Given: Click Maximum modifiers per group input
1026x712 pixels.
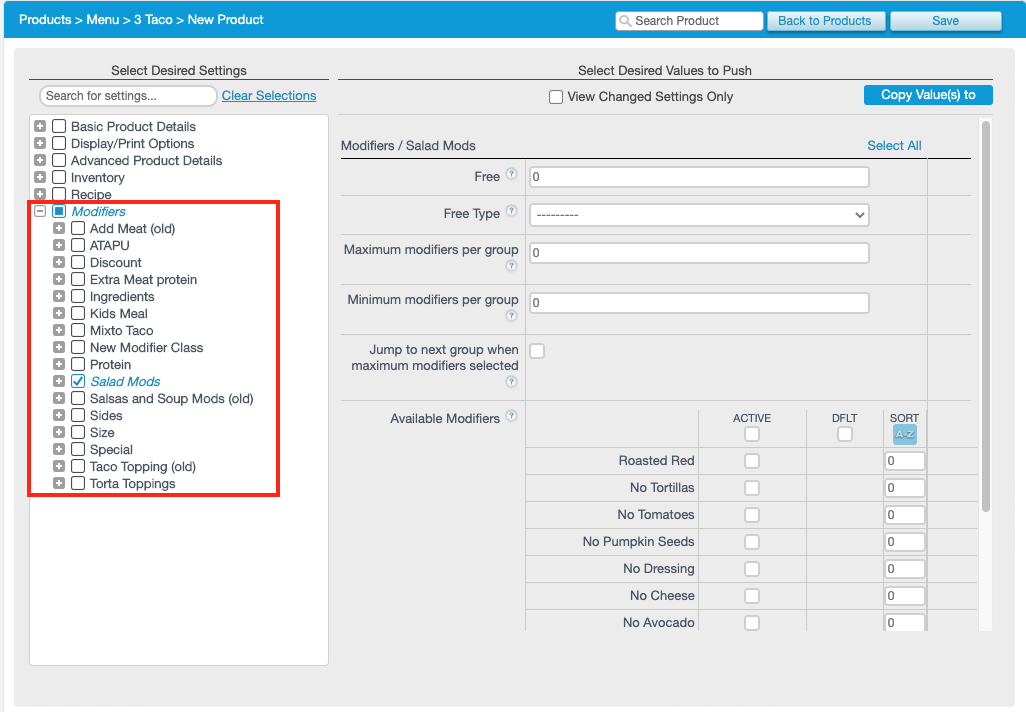Looking at the screenshot, I should [699, 253].
